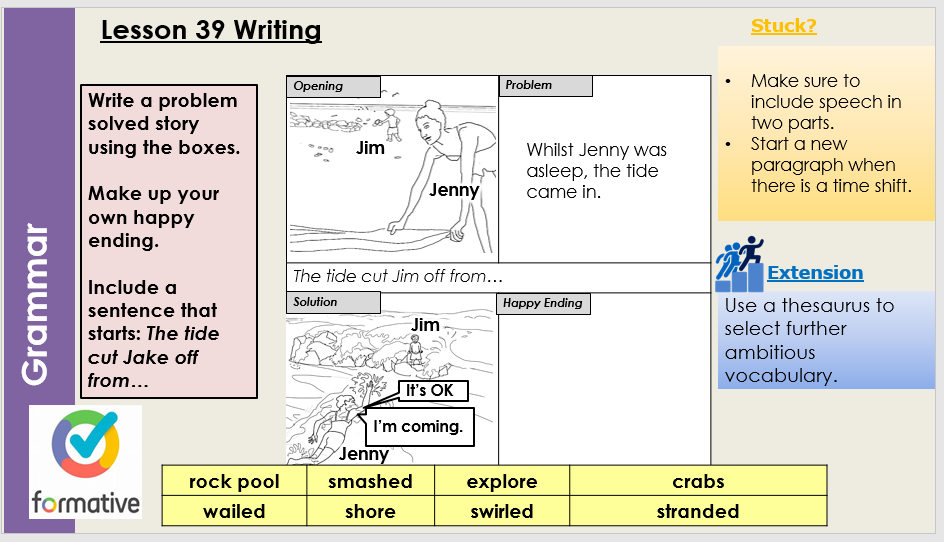Select the 'rock pool' vocabulary cell

tap(234, 481)
